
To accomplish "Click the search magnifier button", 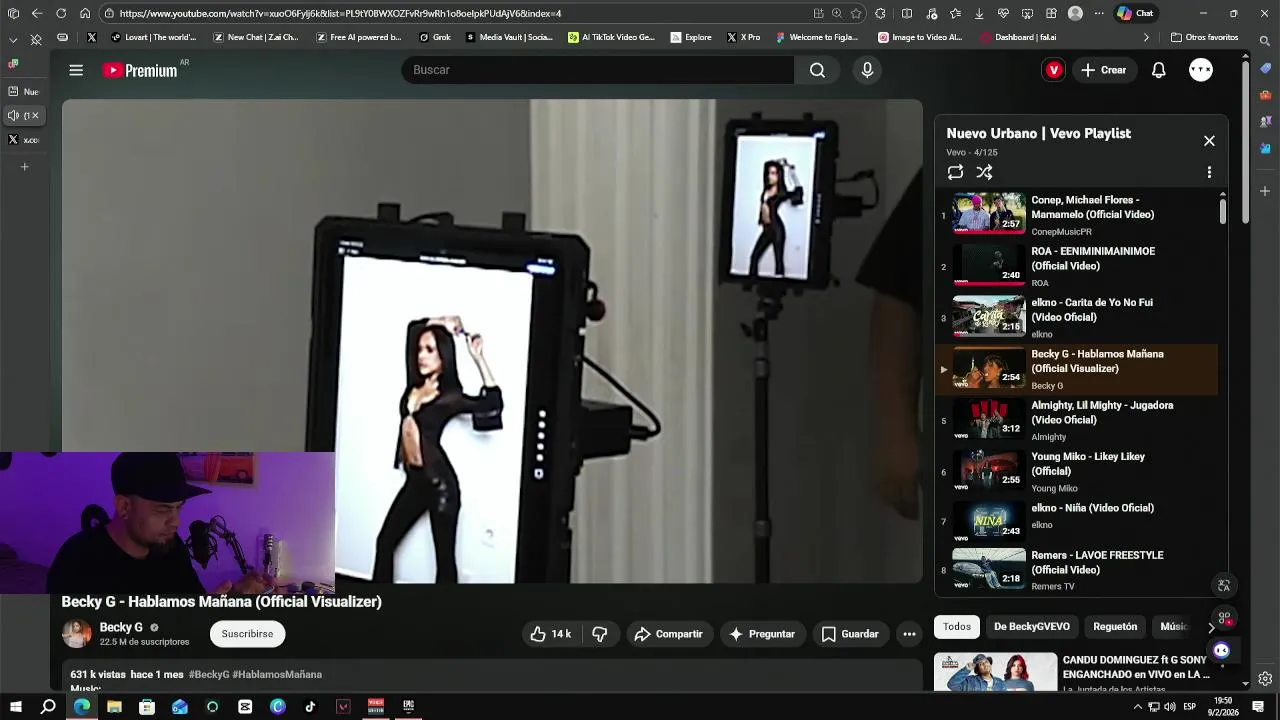I will coord(817,70).
